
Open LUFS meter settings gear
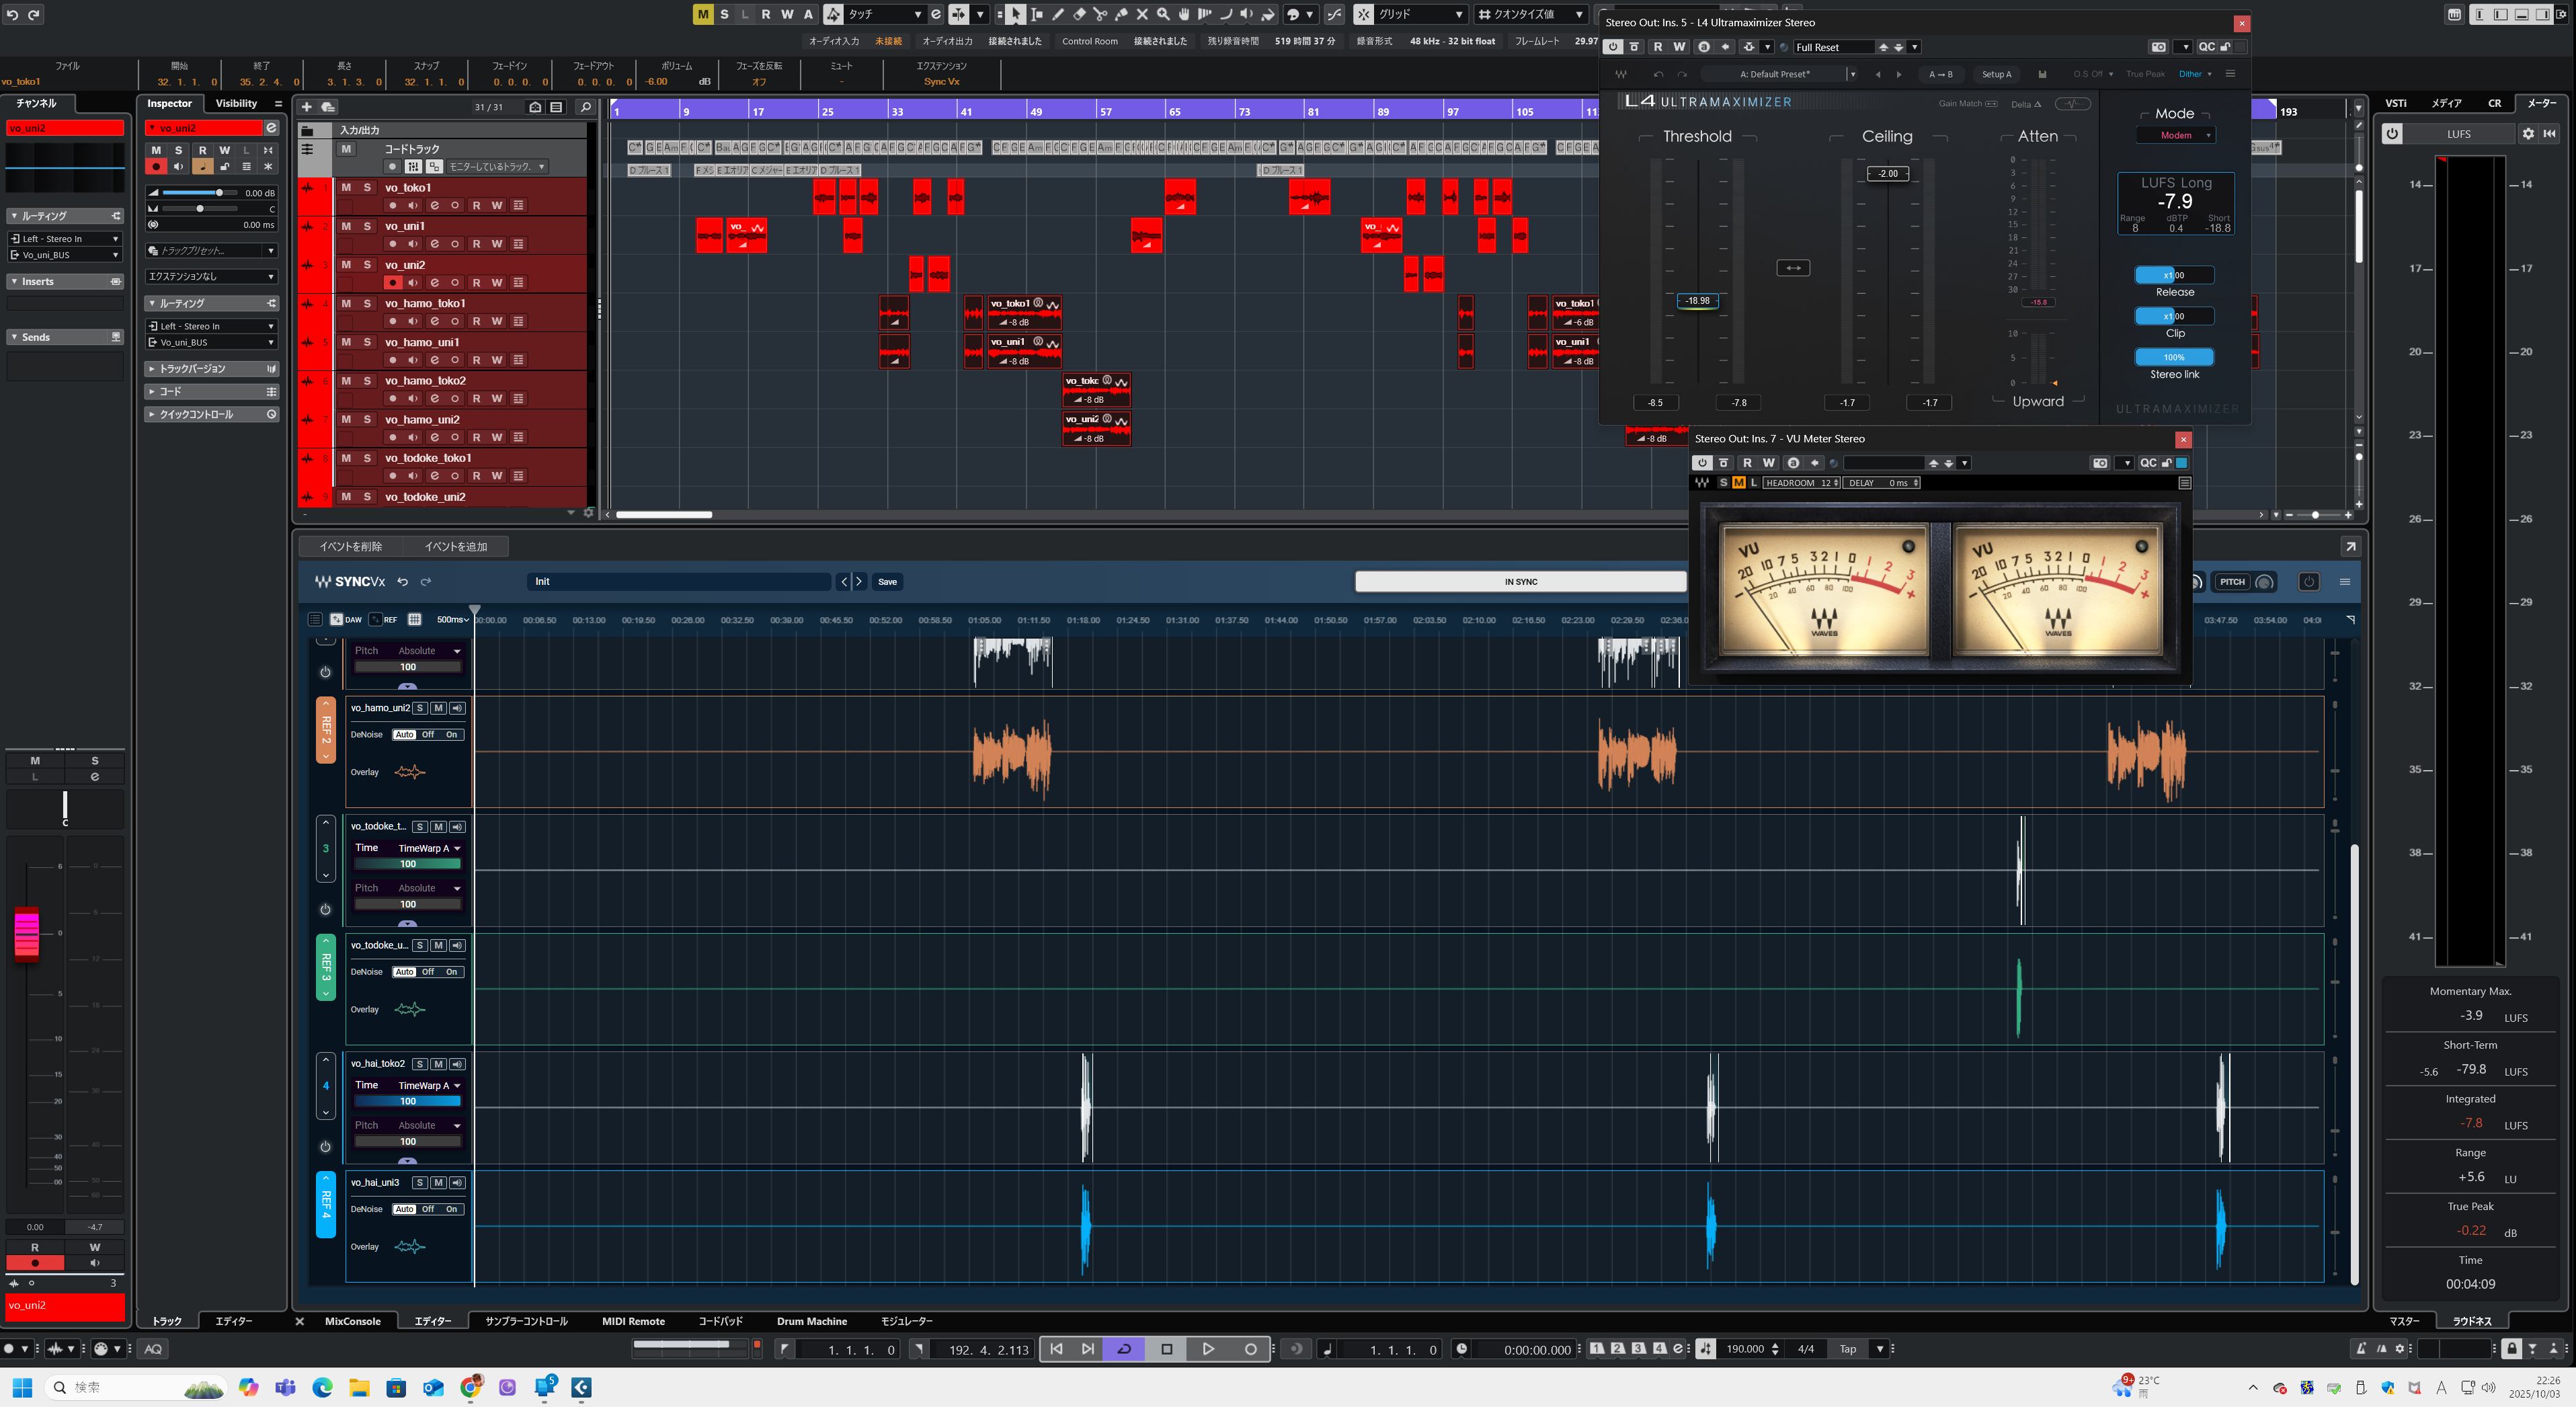[2528, 133]
